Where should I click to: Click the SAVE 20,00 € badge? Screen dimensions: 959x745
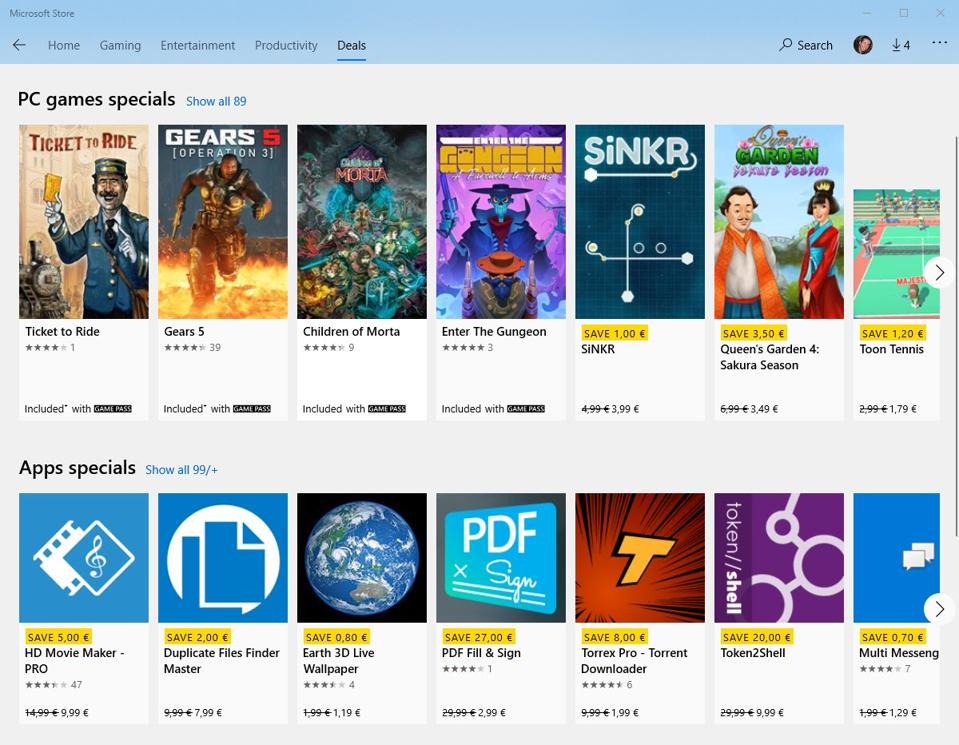pos(757,637)
